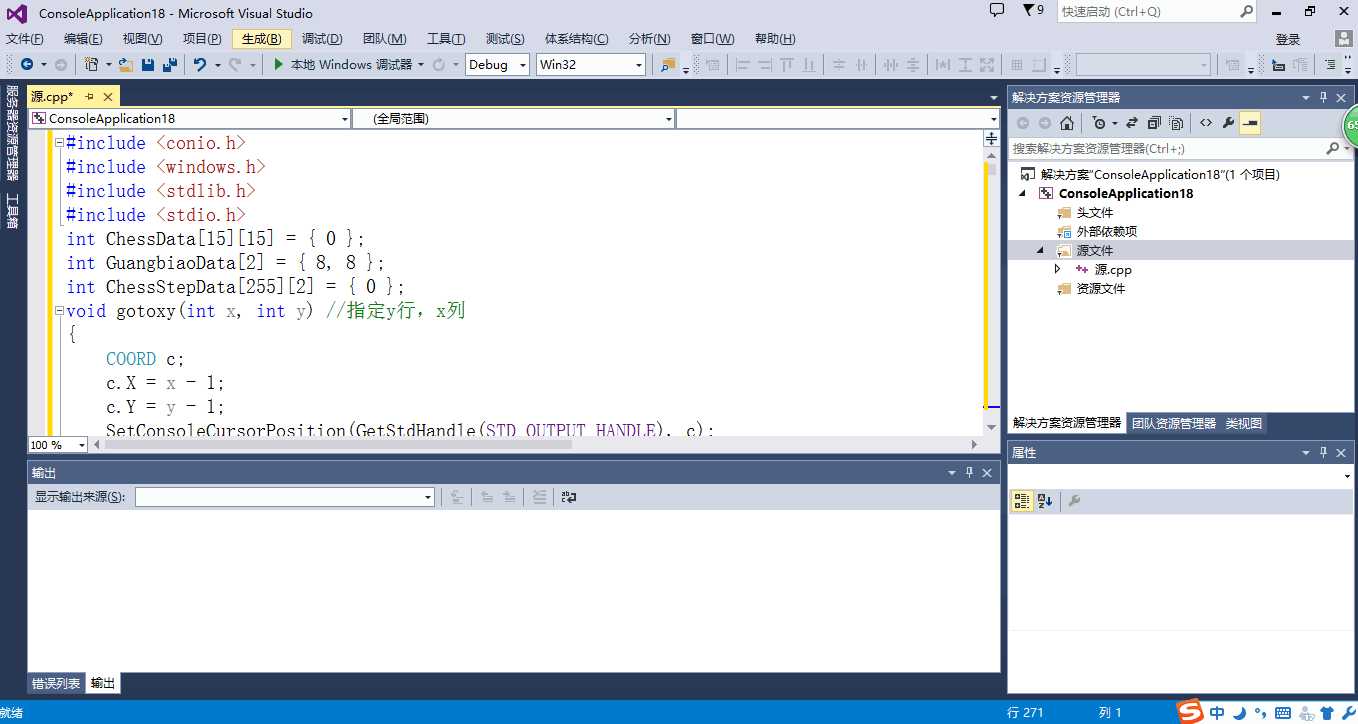
Task: Open the 服务器资源管理器 side tab
Action: 12,133
